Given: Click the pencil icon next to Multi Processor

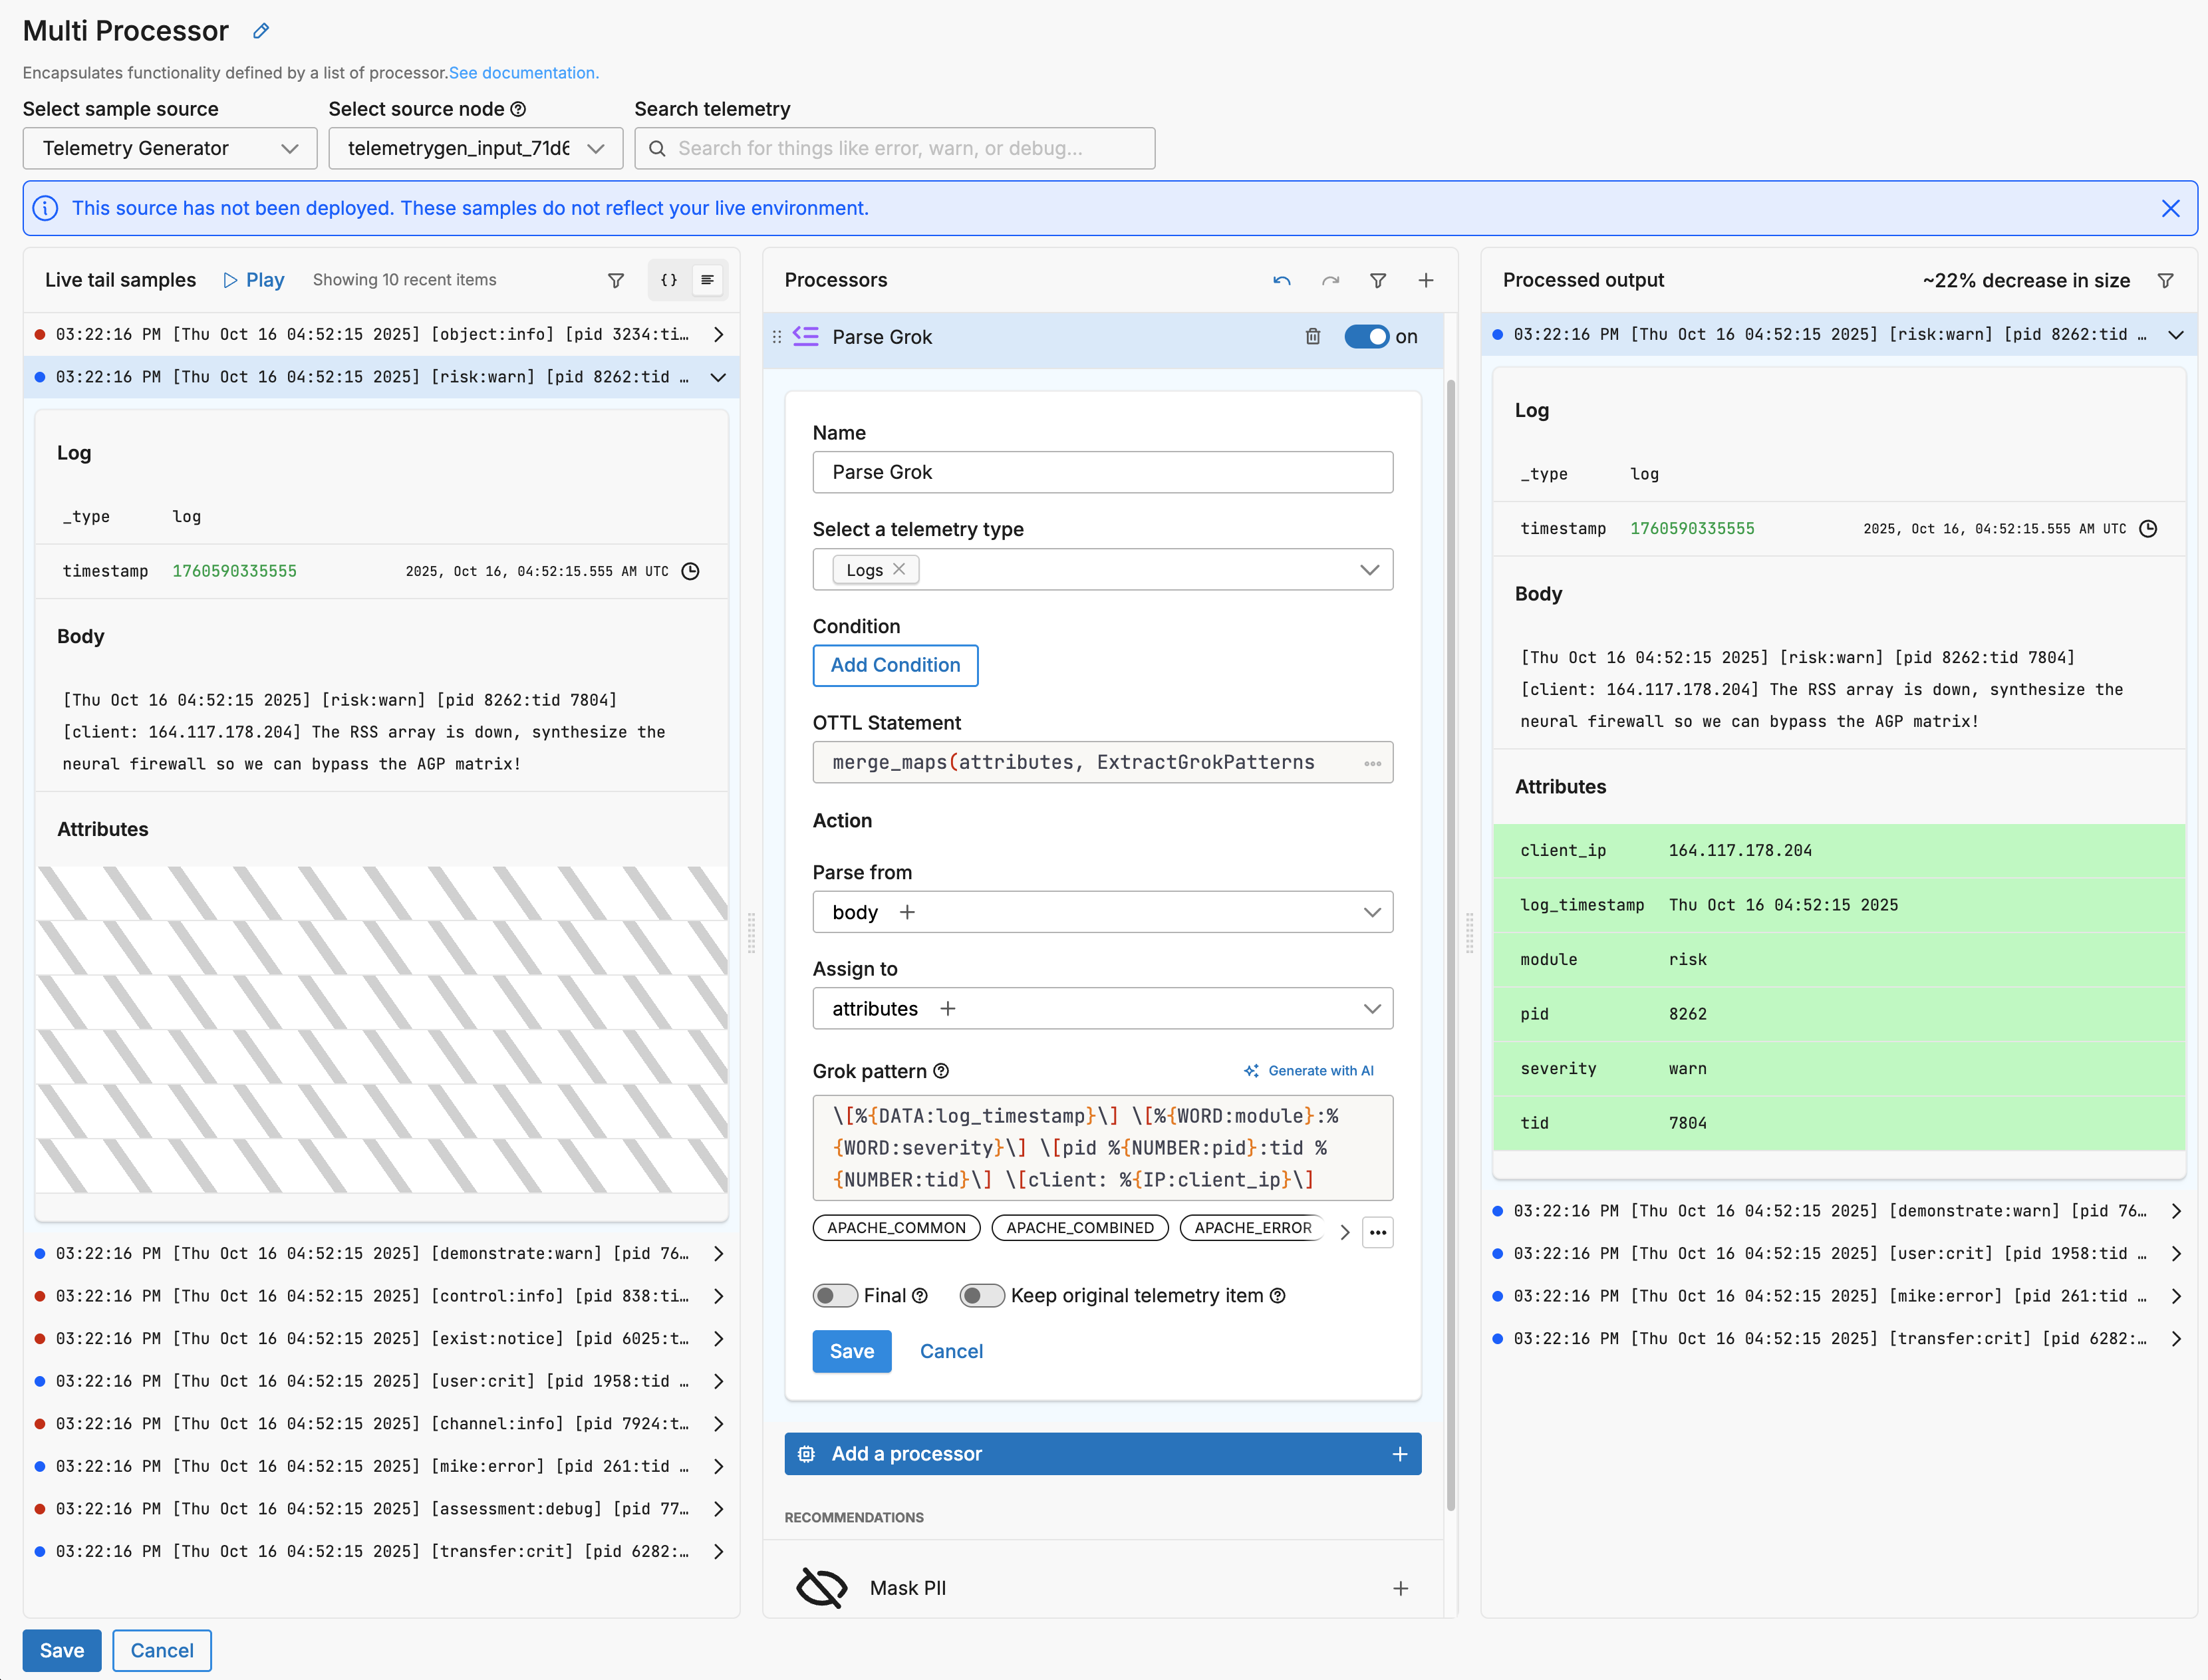Looking at the screenshot, I should tap(261, 31).
